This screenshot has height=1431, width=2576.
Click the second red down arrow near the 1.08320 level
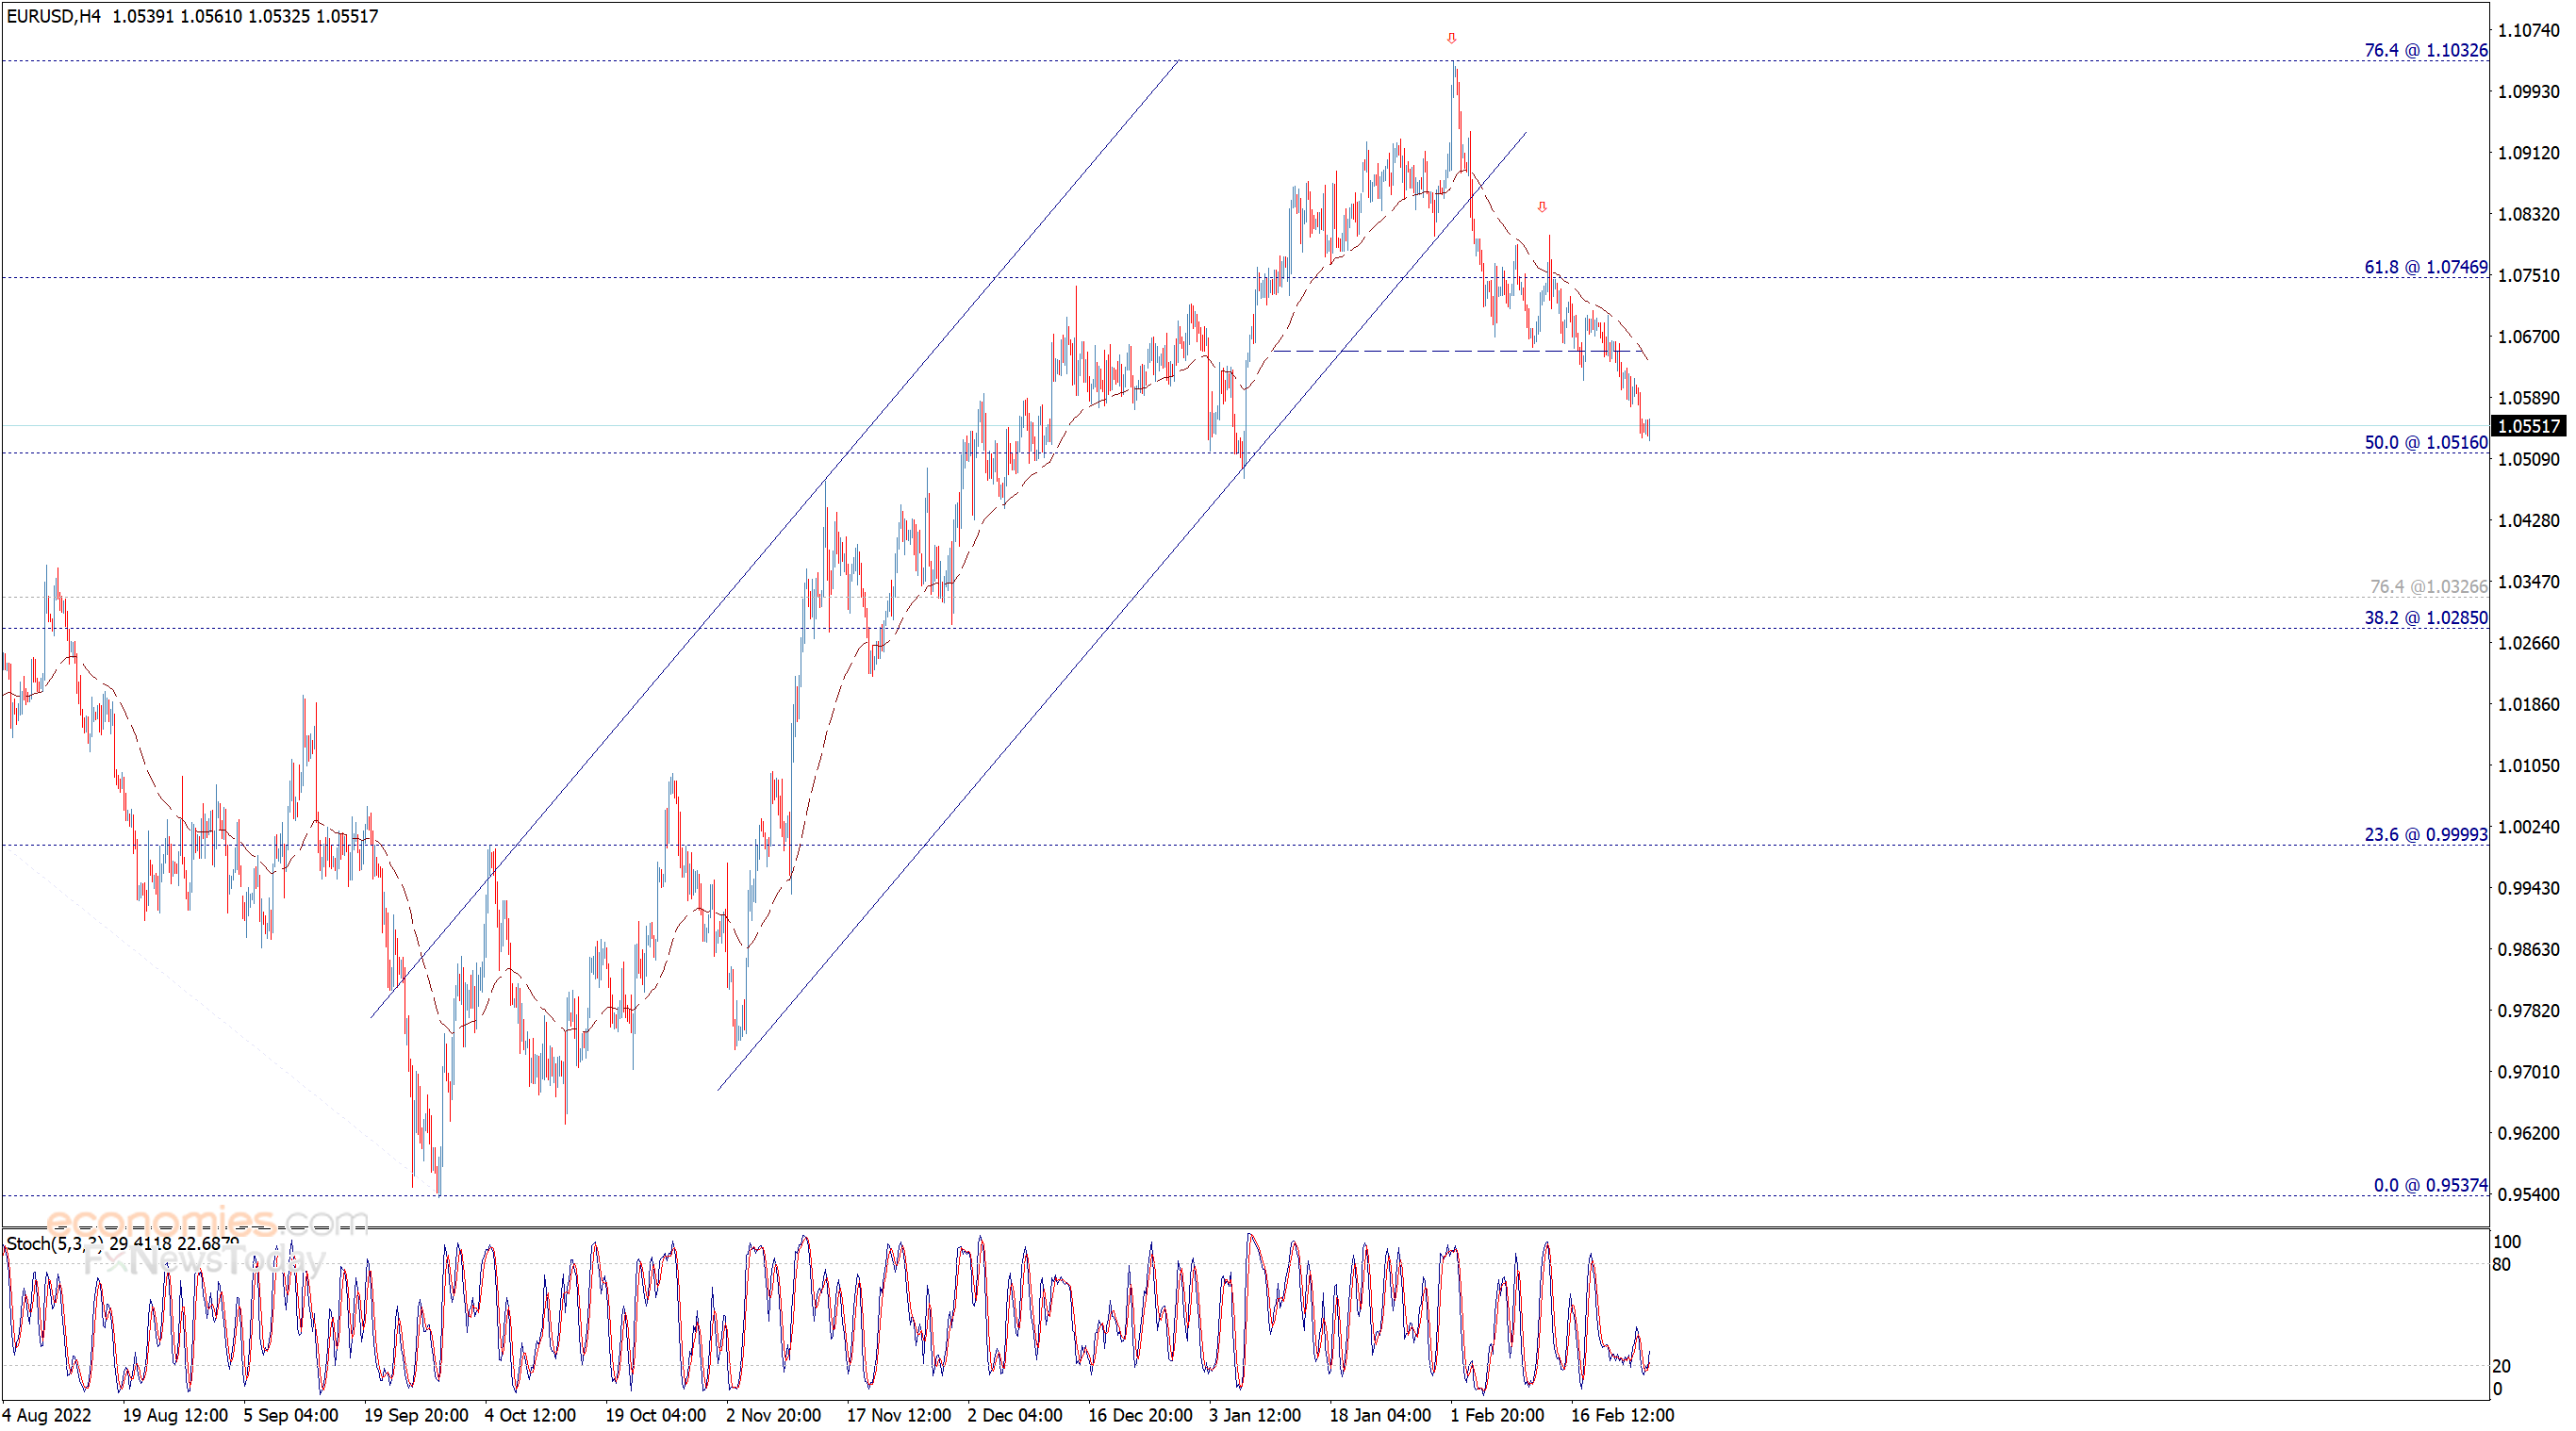pyautogui.click(x=1542, y=207)
